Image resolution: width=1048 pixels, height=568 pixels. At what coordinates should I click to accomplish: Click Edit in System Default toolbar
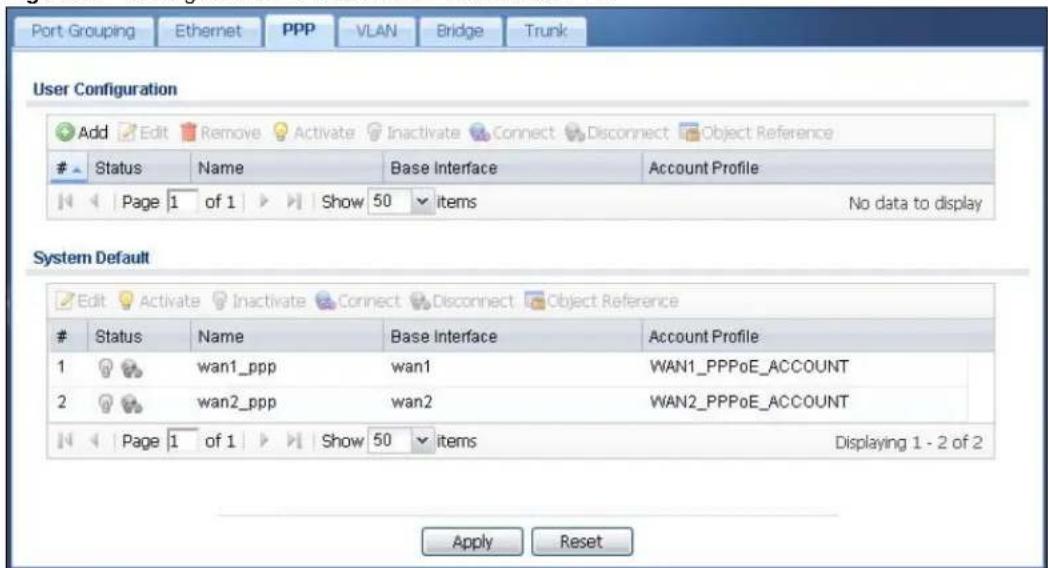pos(82,301)
